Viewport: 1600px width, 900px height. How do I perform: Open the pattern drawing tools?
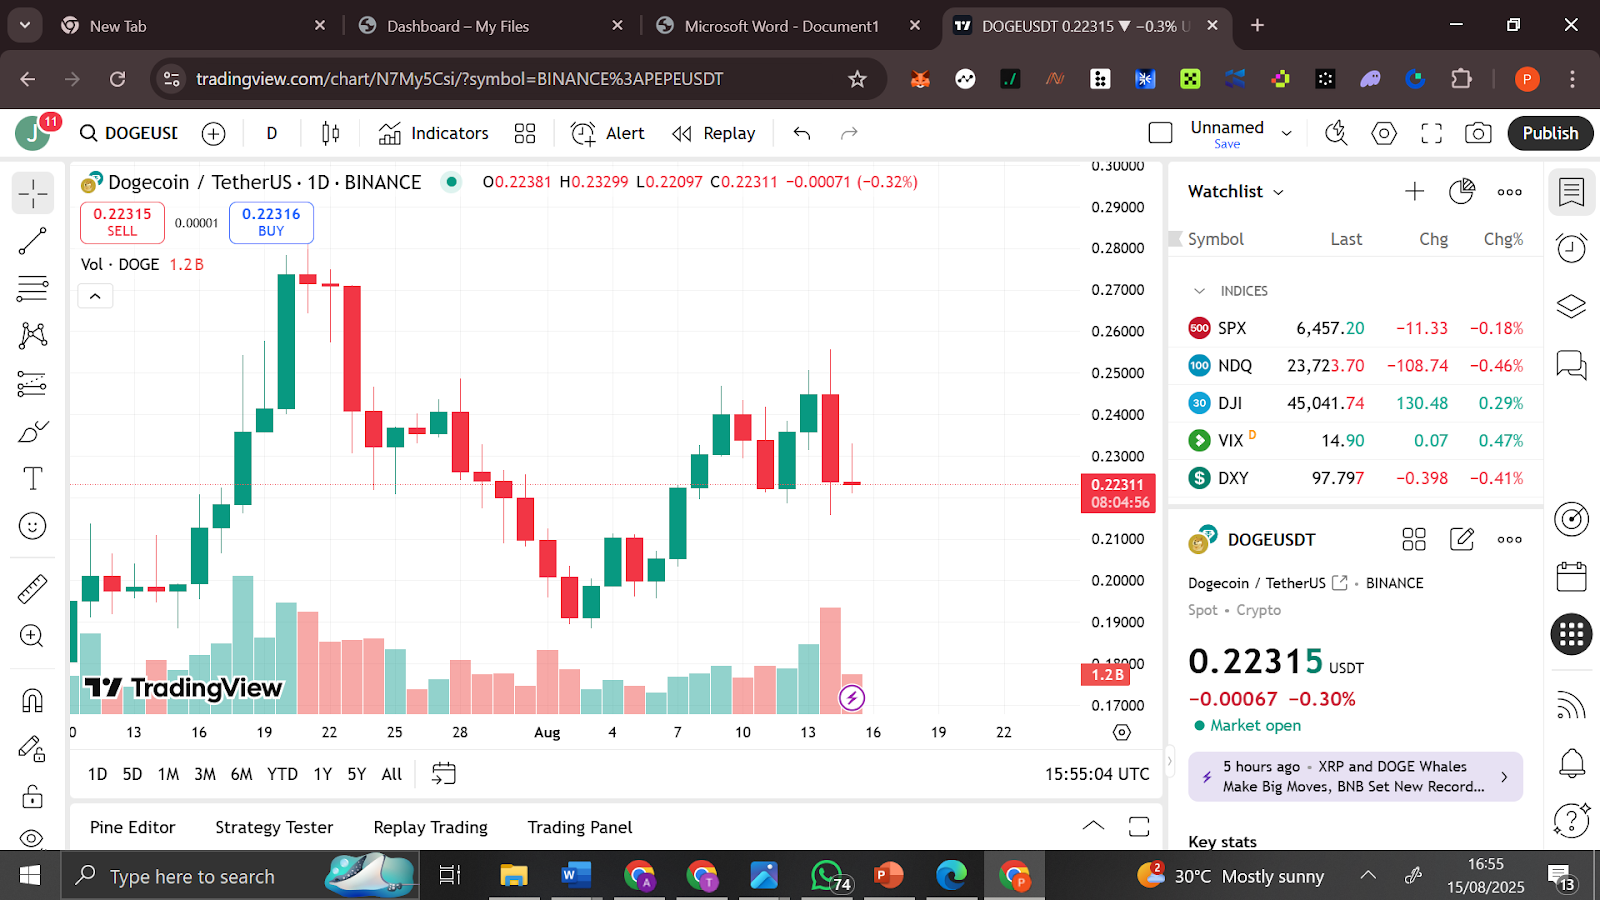pyautogui.click(x=33, y=335)
